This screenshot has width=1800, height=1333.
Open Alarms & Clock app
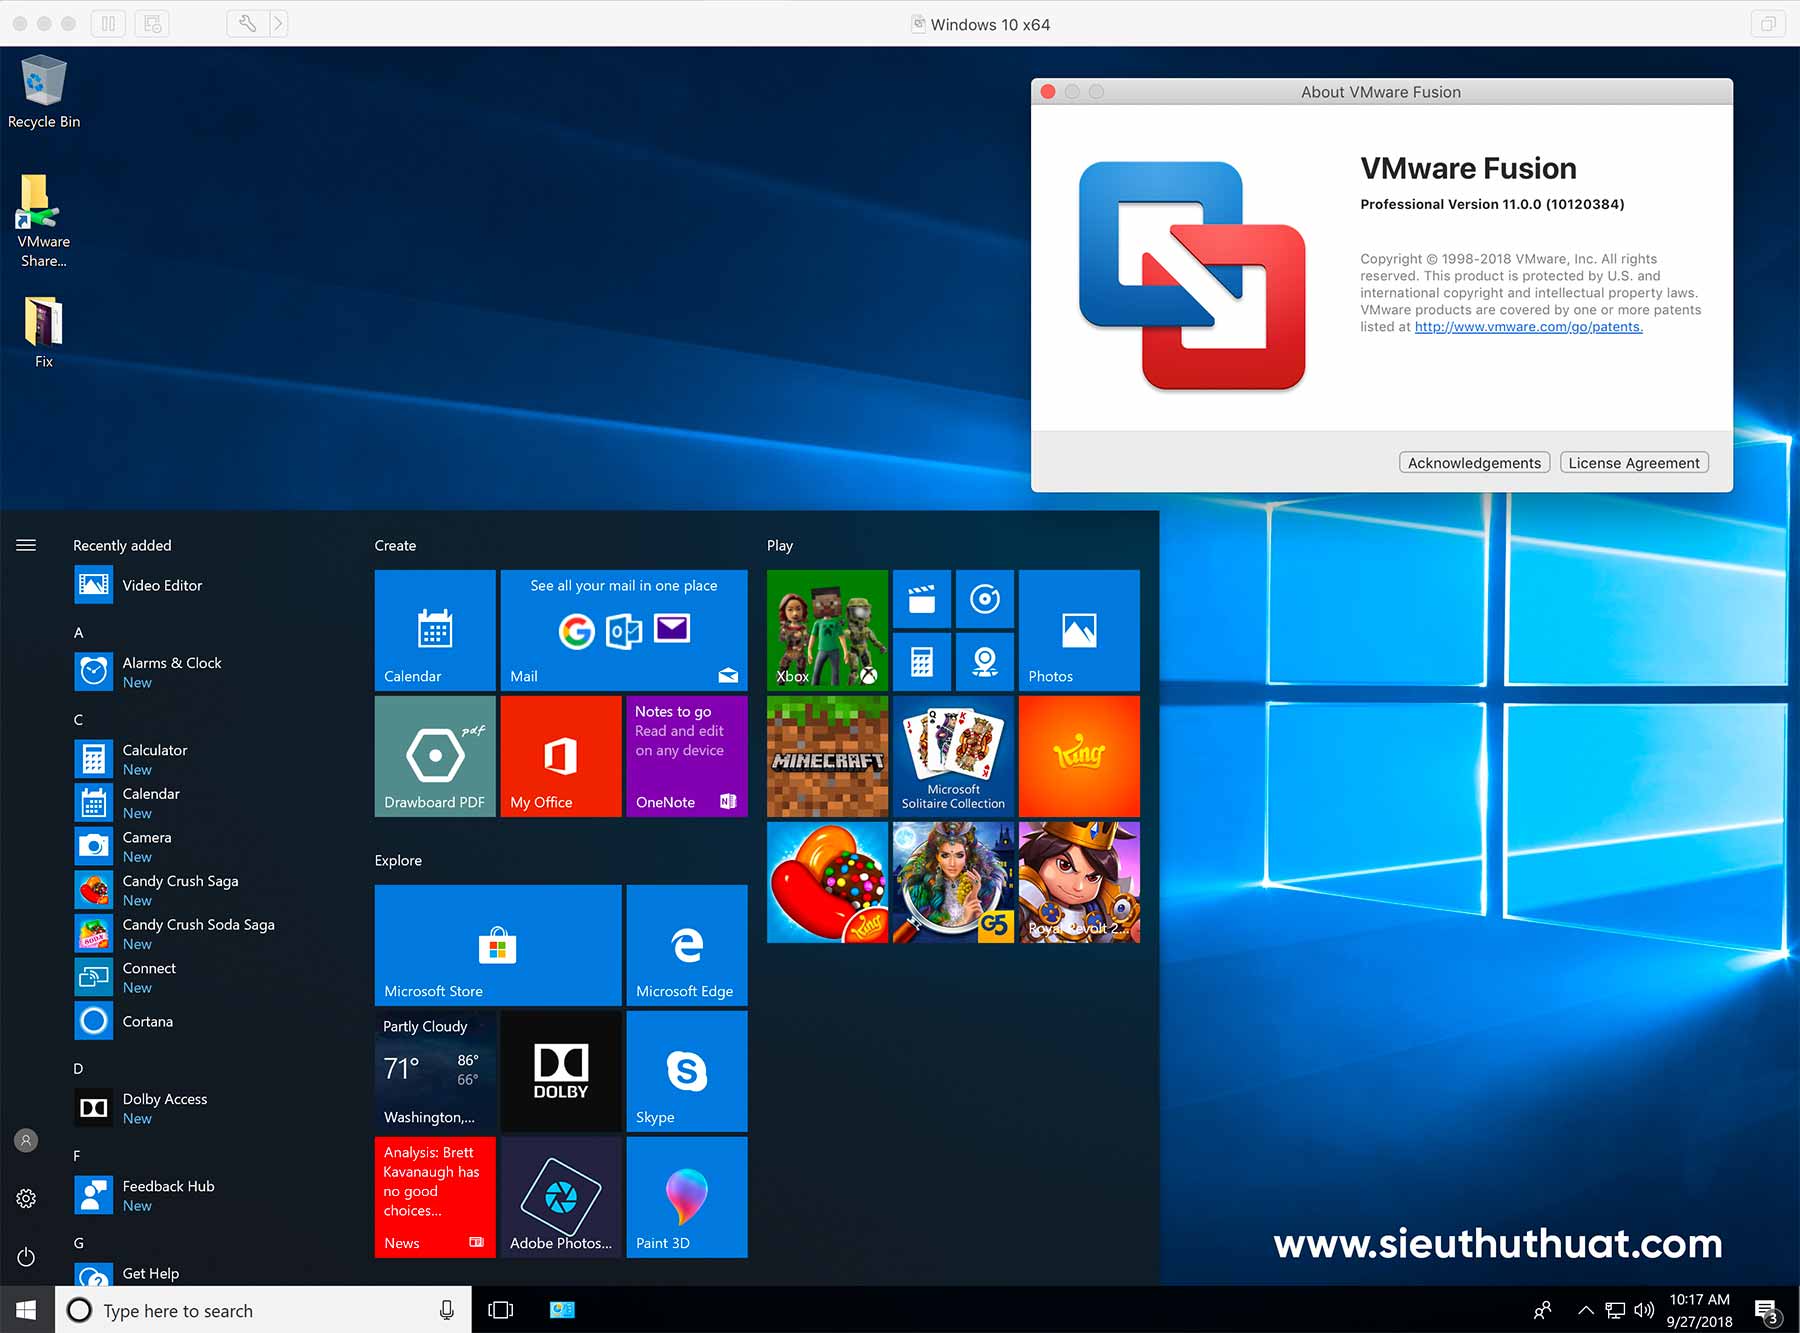(x=210, y=672)
